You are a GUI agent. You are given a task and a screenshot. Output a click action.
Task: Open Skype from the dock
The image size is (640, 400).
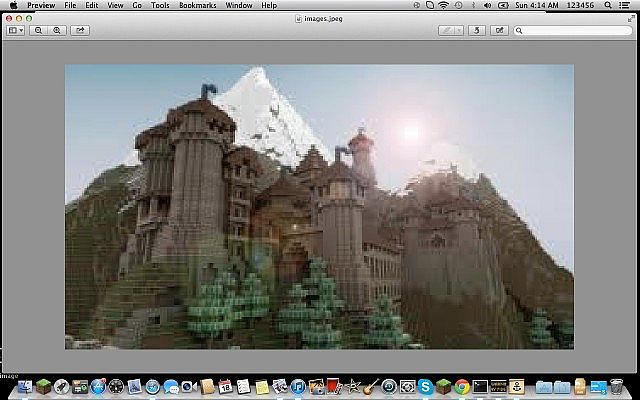tap(425, 386)
